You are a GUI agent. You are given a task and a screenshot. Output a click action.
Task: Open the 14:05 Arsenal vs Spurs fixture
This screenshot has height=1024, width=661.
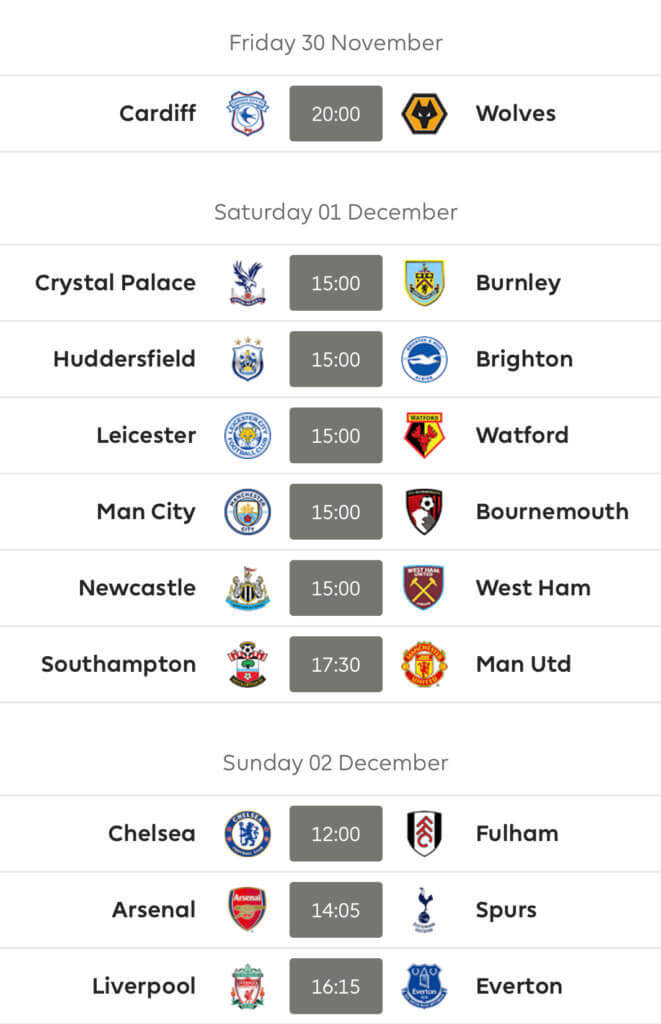tap(336, 910)
